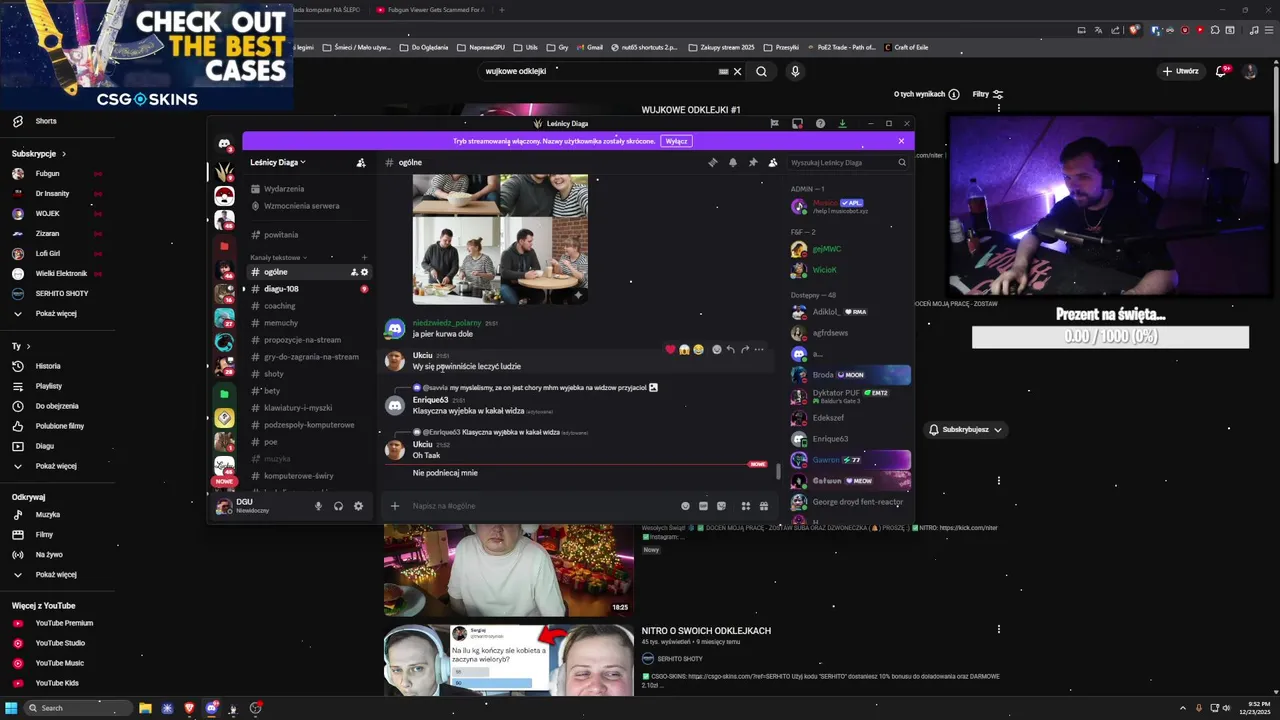Expand Pokaż więcej under Na żywo

click(x=56, y=575)
